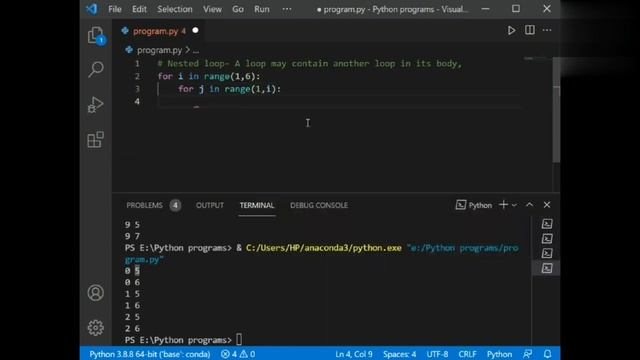Click the python.exe path in terminal

pyautogui.click(x=324, y=248)
